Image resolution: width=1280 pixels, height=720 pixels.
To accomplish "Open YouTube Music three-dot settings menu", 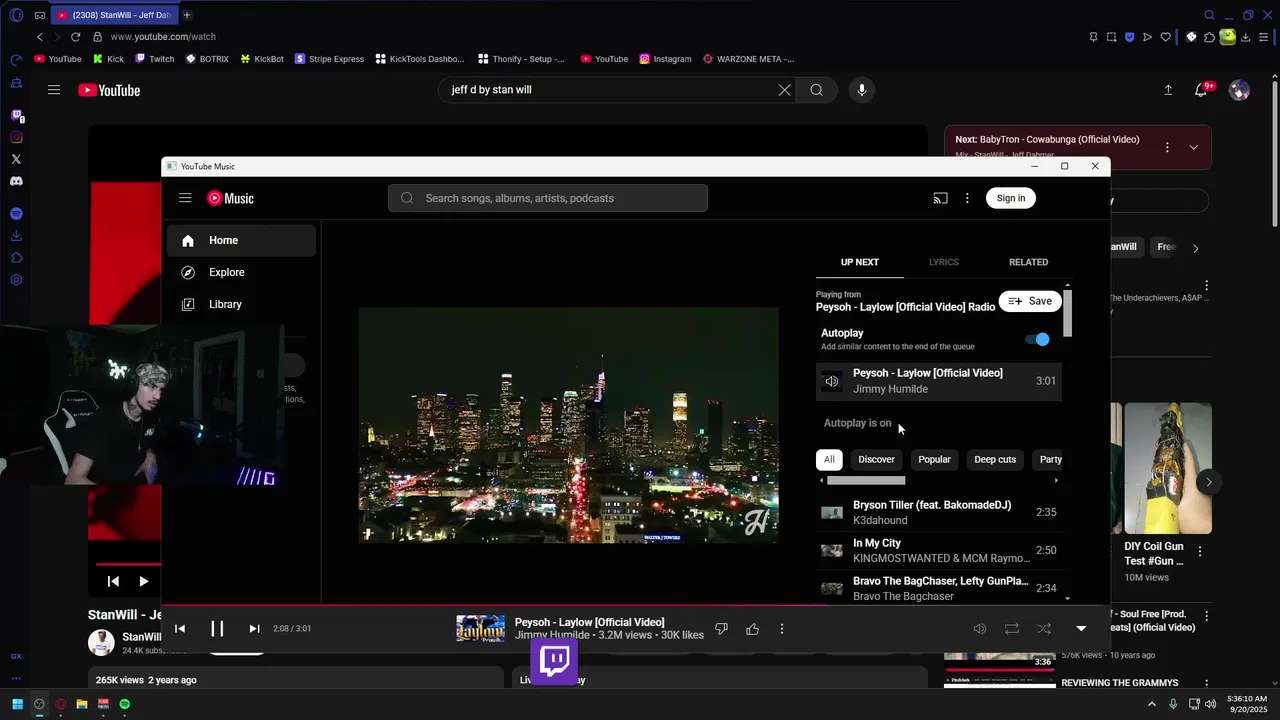I will (x=967, y=198).
